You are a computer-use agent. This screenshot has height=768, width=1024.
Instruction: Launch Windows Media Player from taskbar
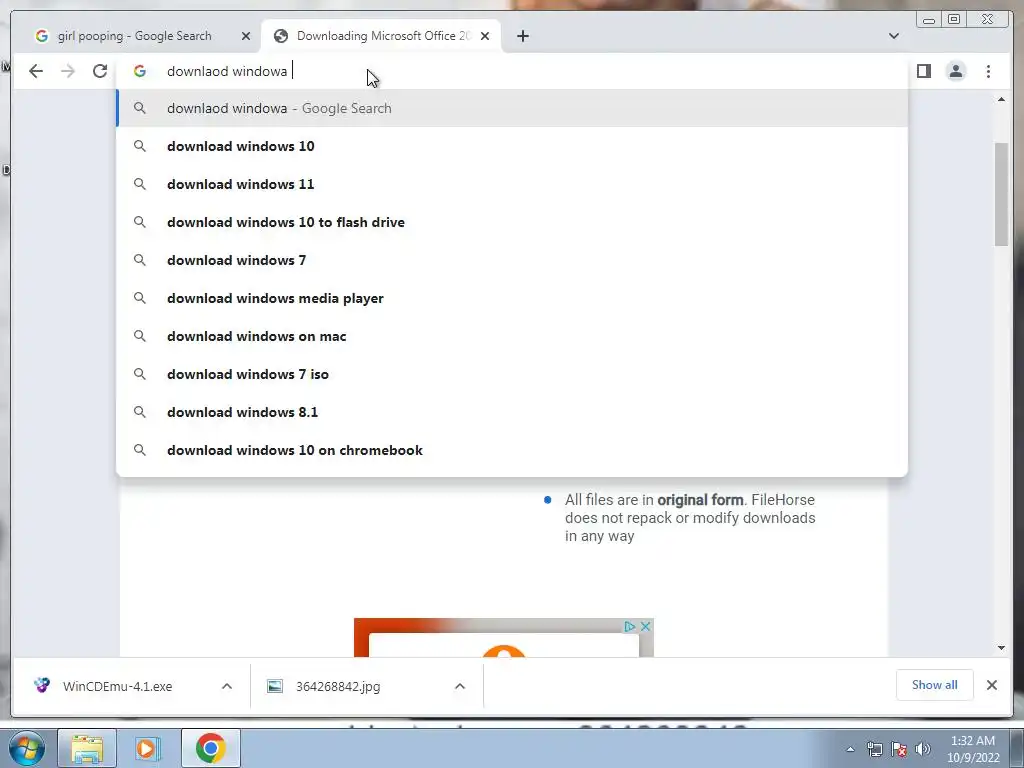coord(148,748)
